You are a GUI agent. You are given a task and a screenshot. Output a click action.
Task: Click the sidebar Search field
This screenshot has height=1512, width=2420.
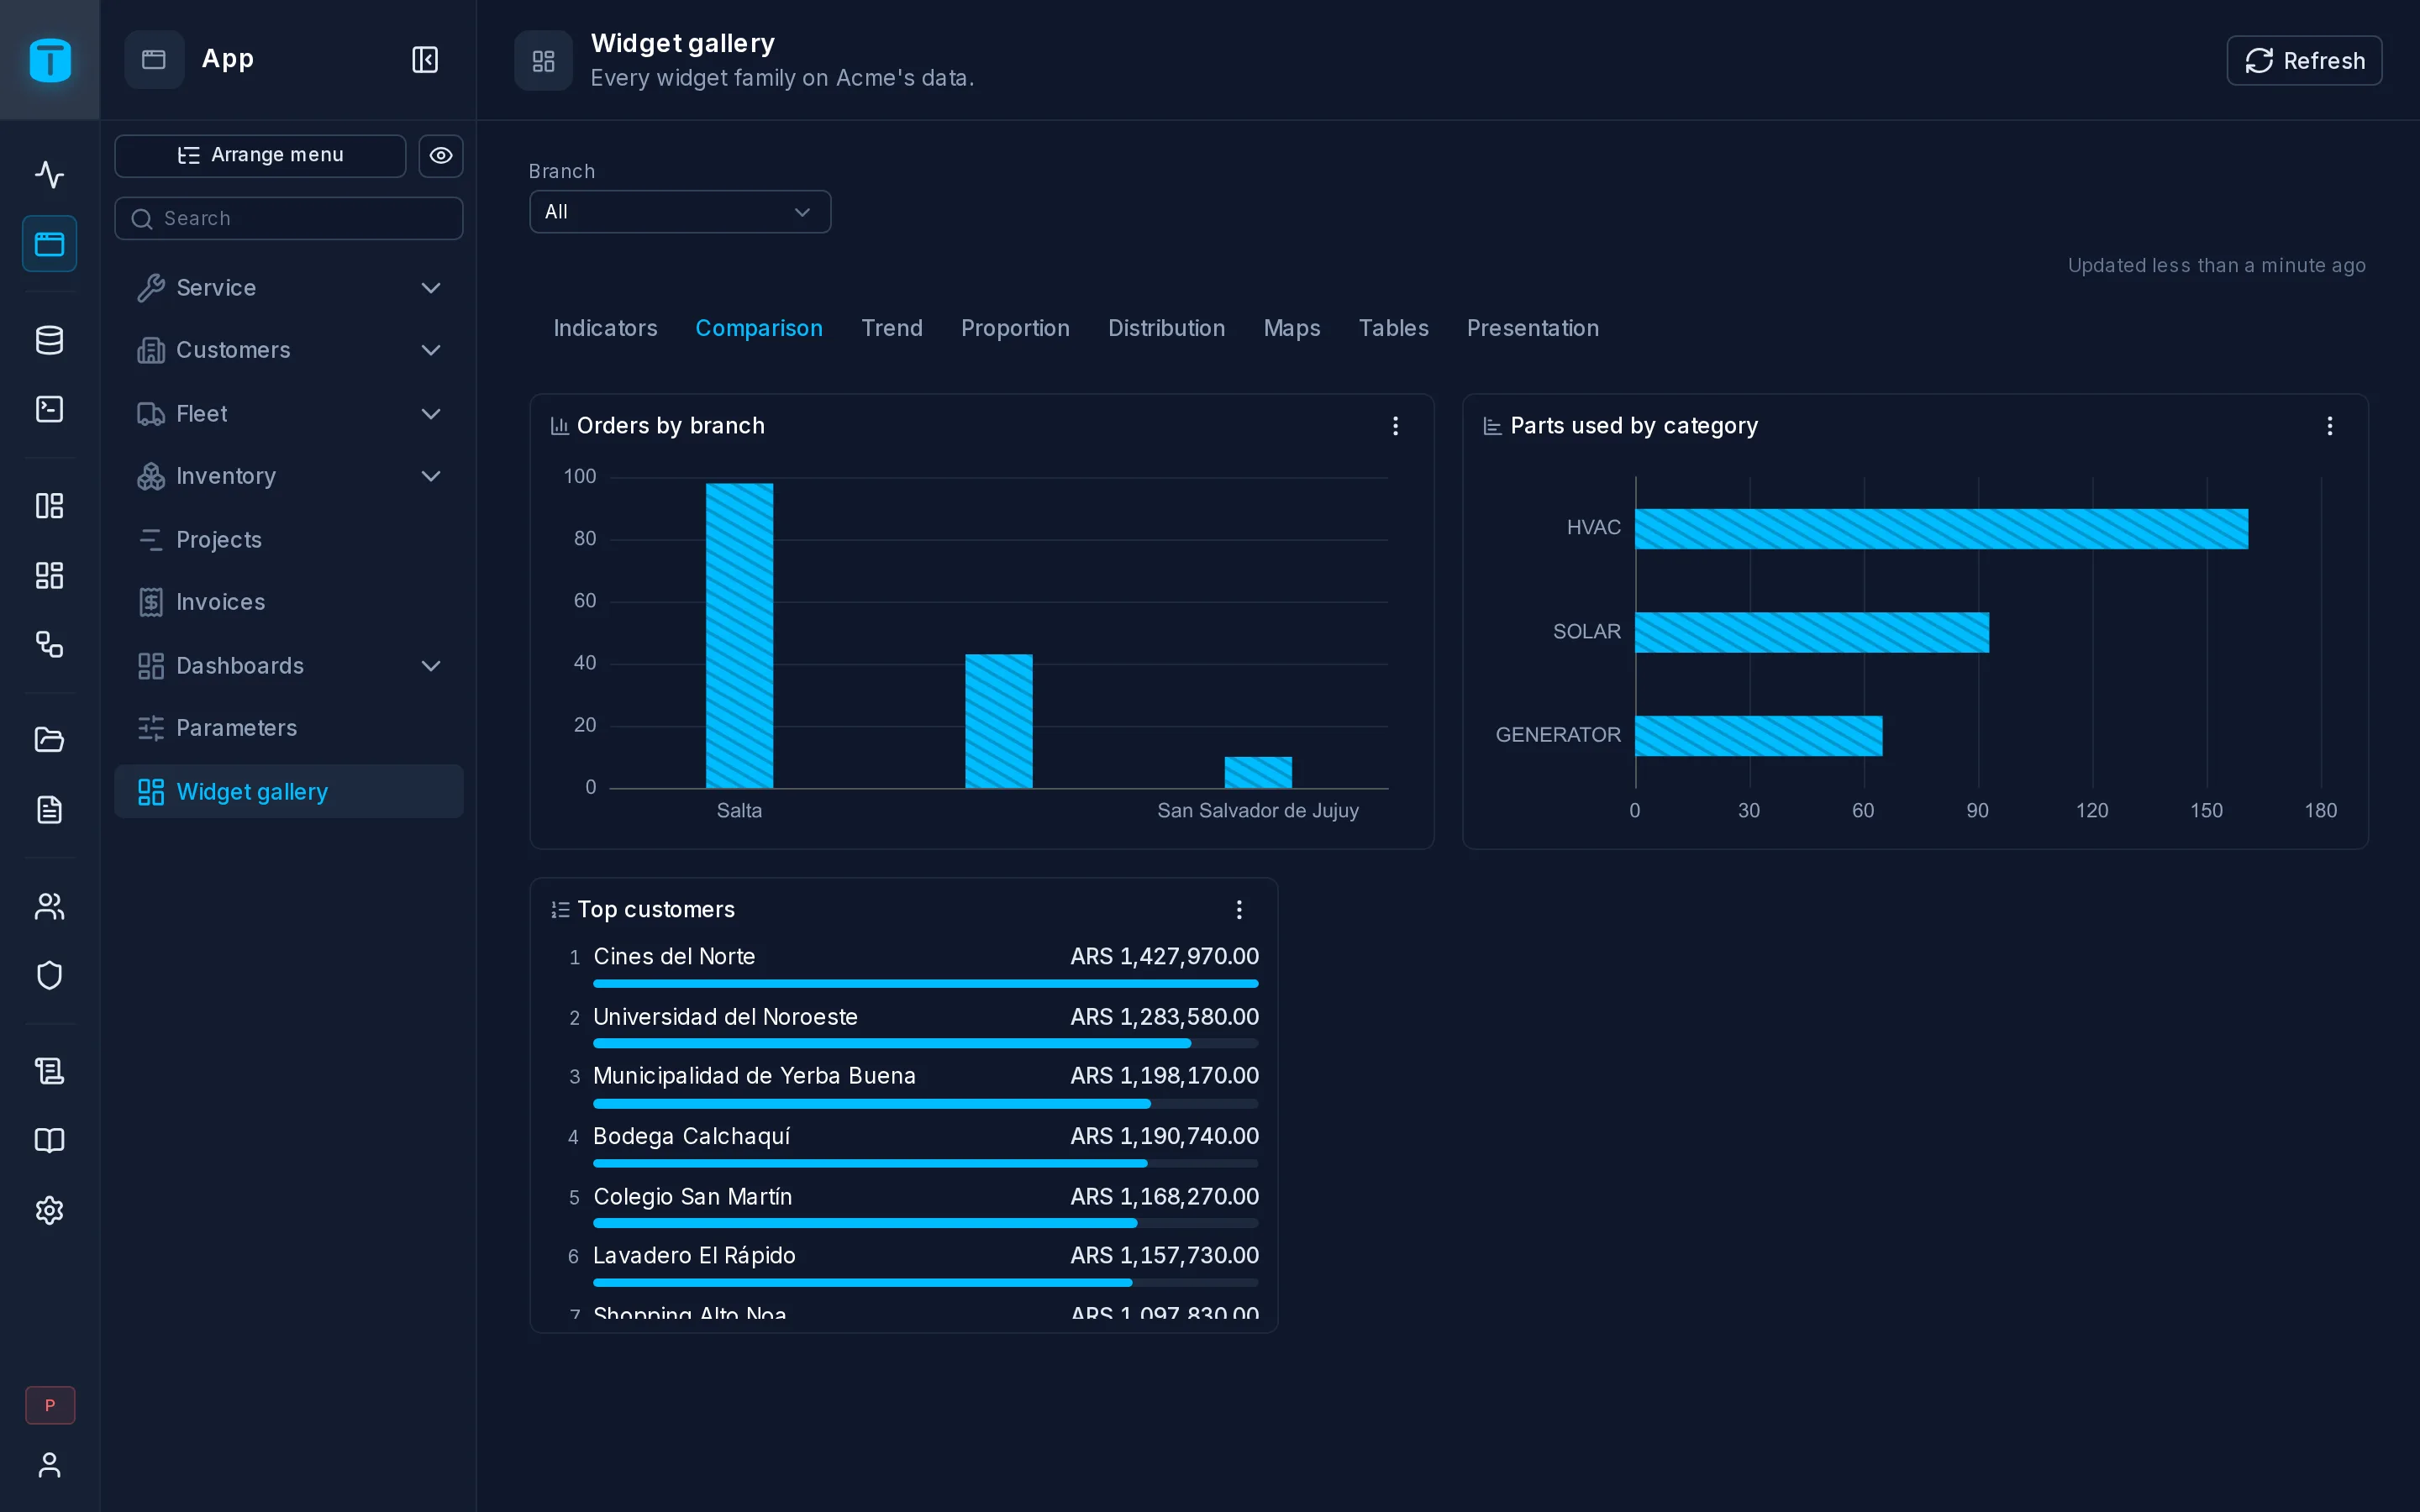(x=289, y=218)
